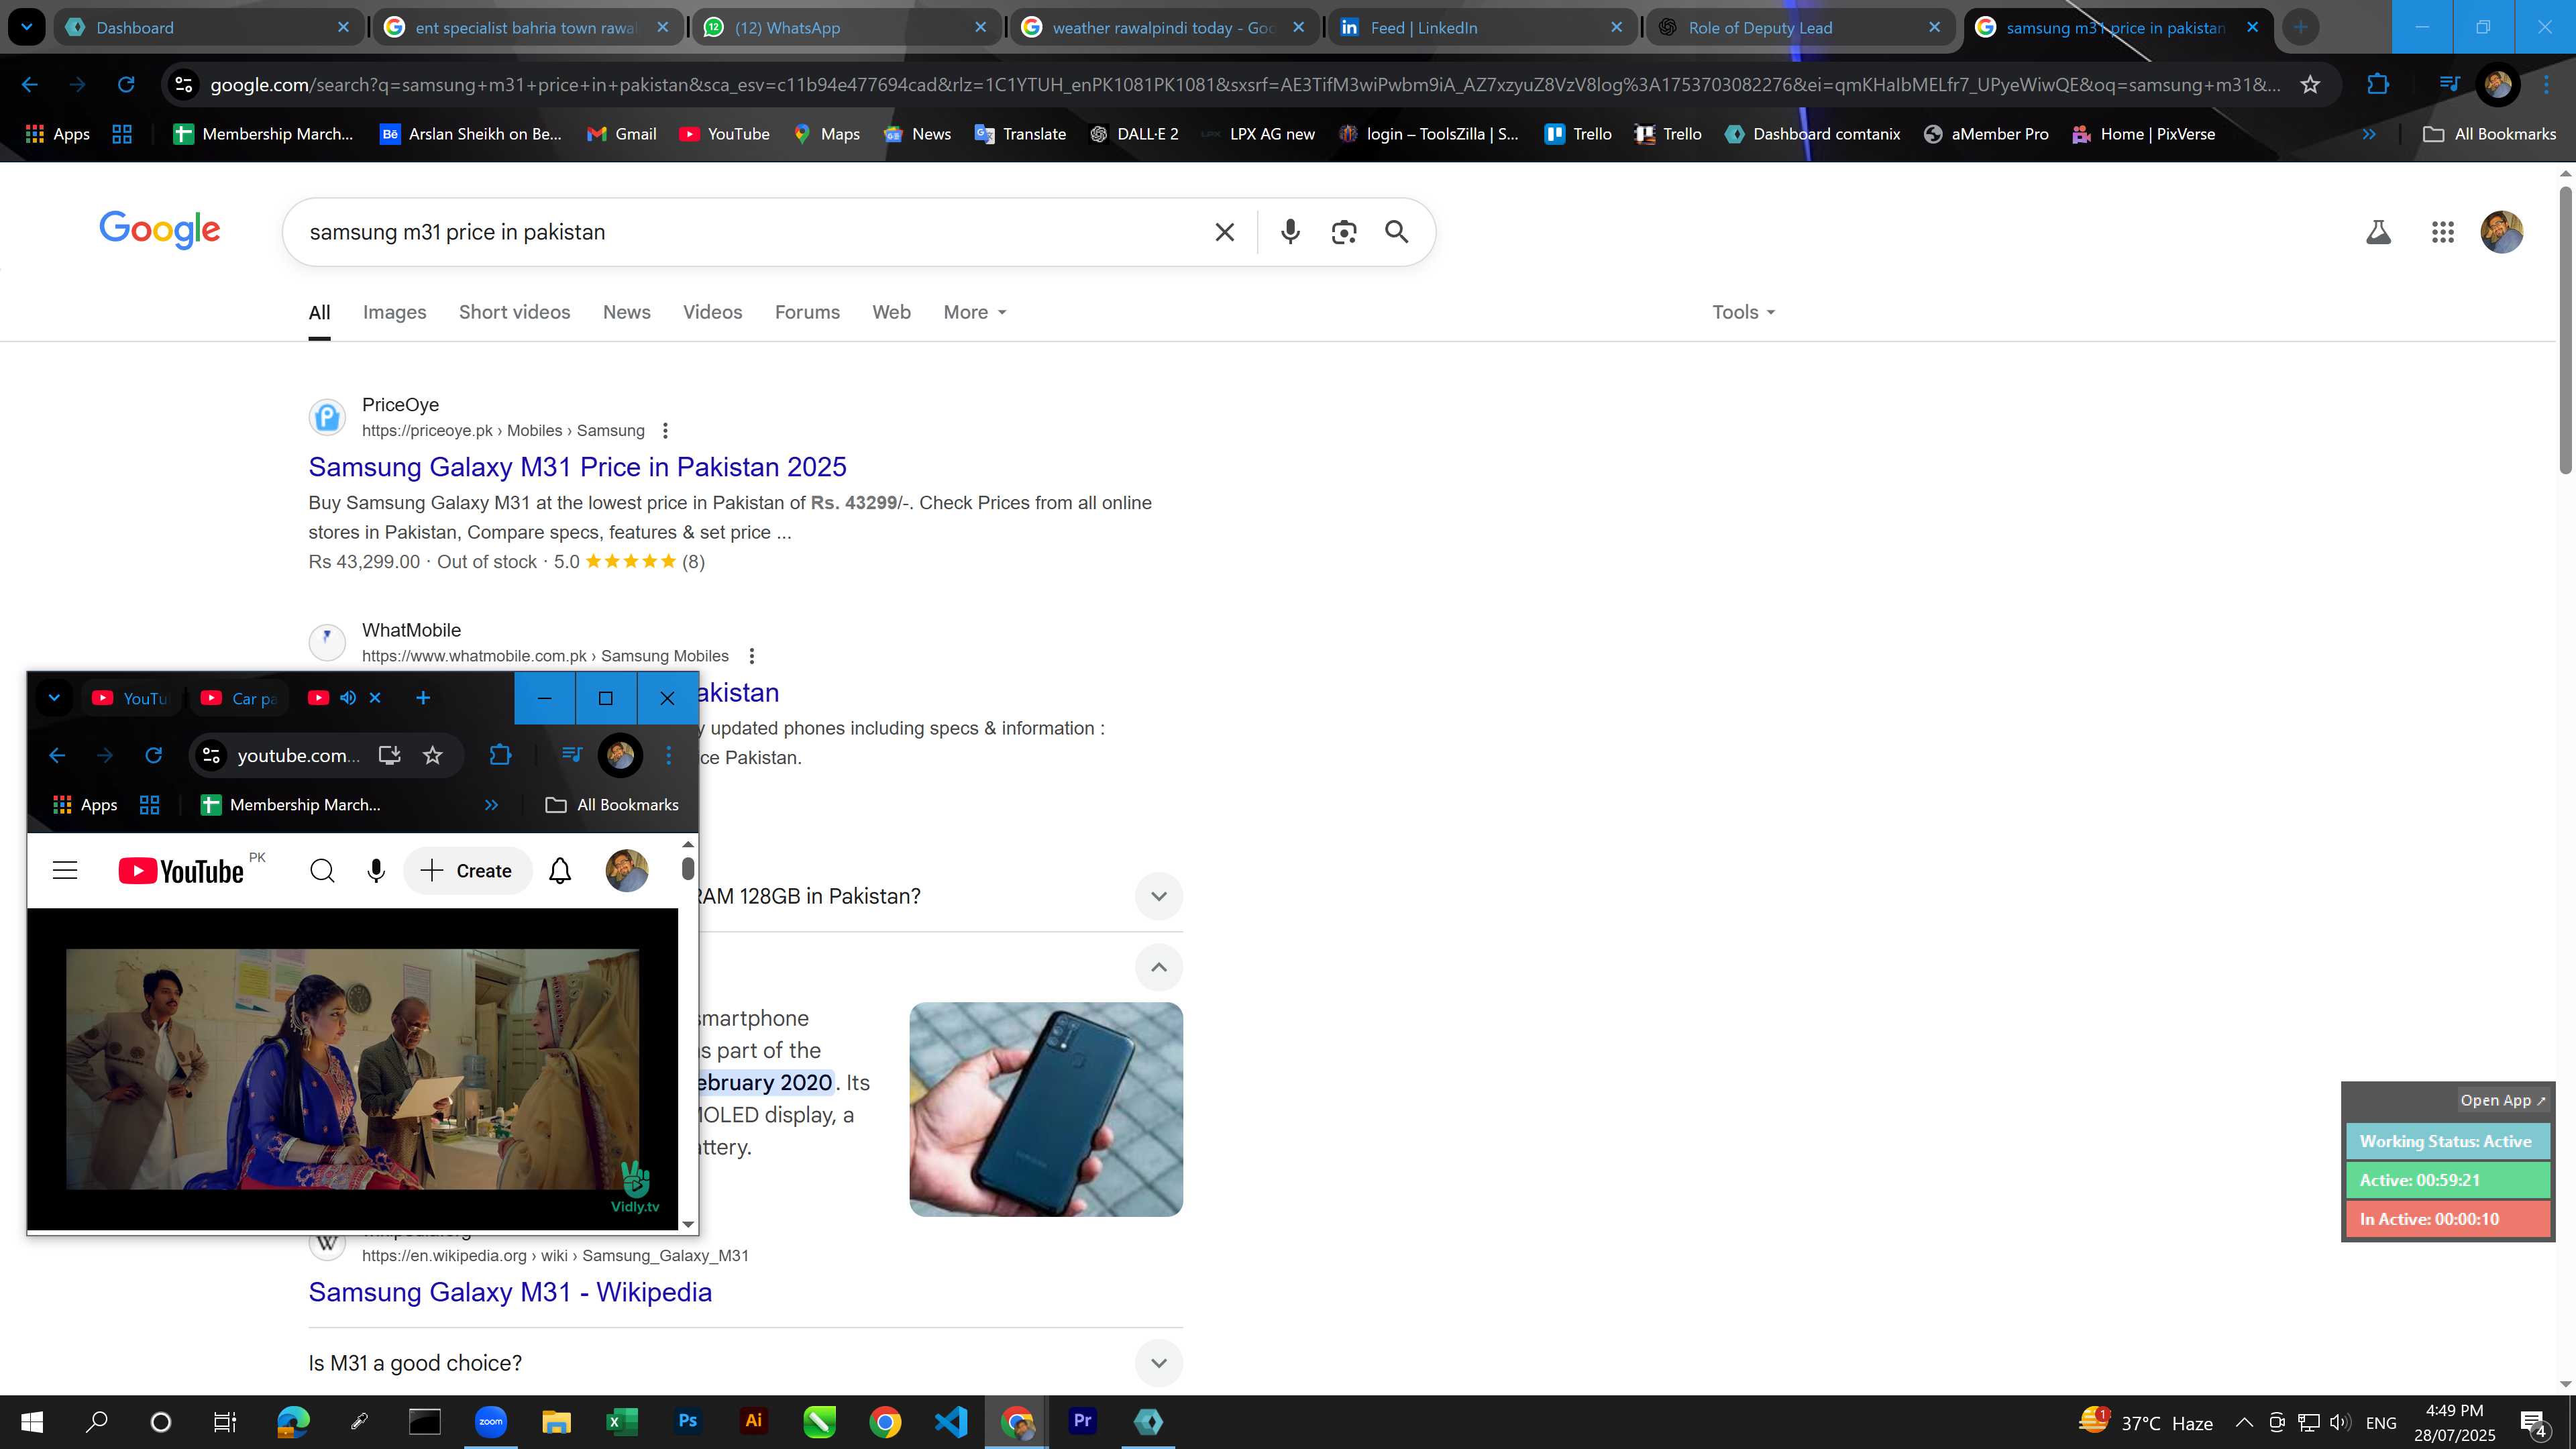The image size is (2576, 1449).
Task: Open YouTube search in small window
Action: pyautogui.click(x=322, y=871)
